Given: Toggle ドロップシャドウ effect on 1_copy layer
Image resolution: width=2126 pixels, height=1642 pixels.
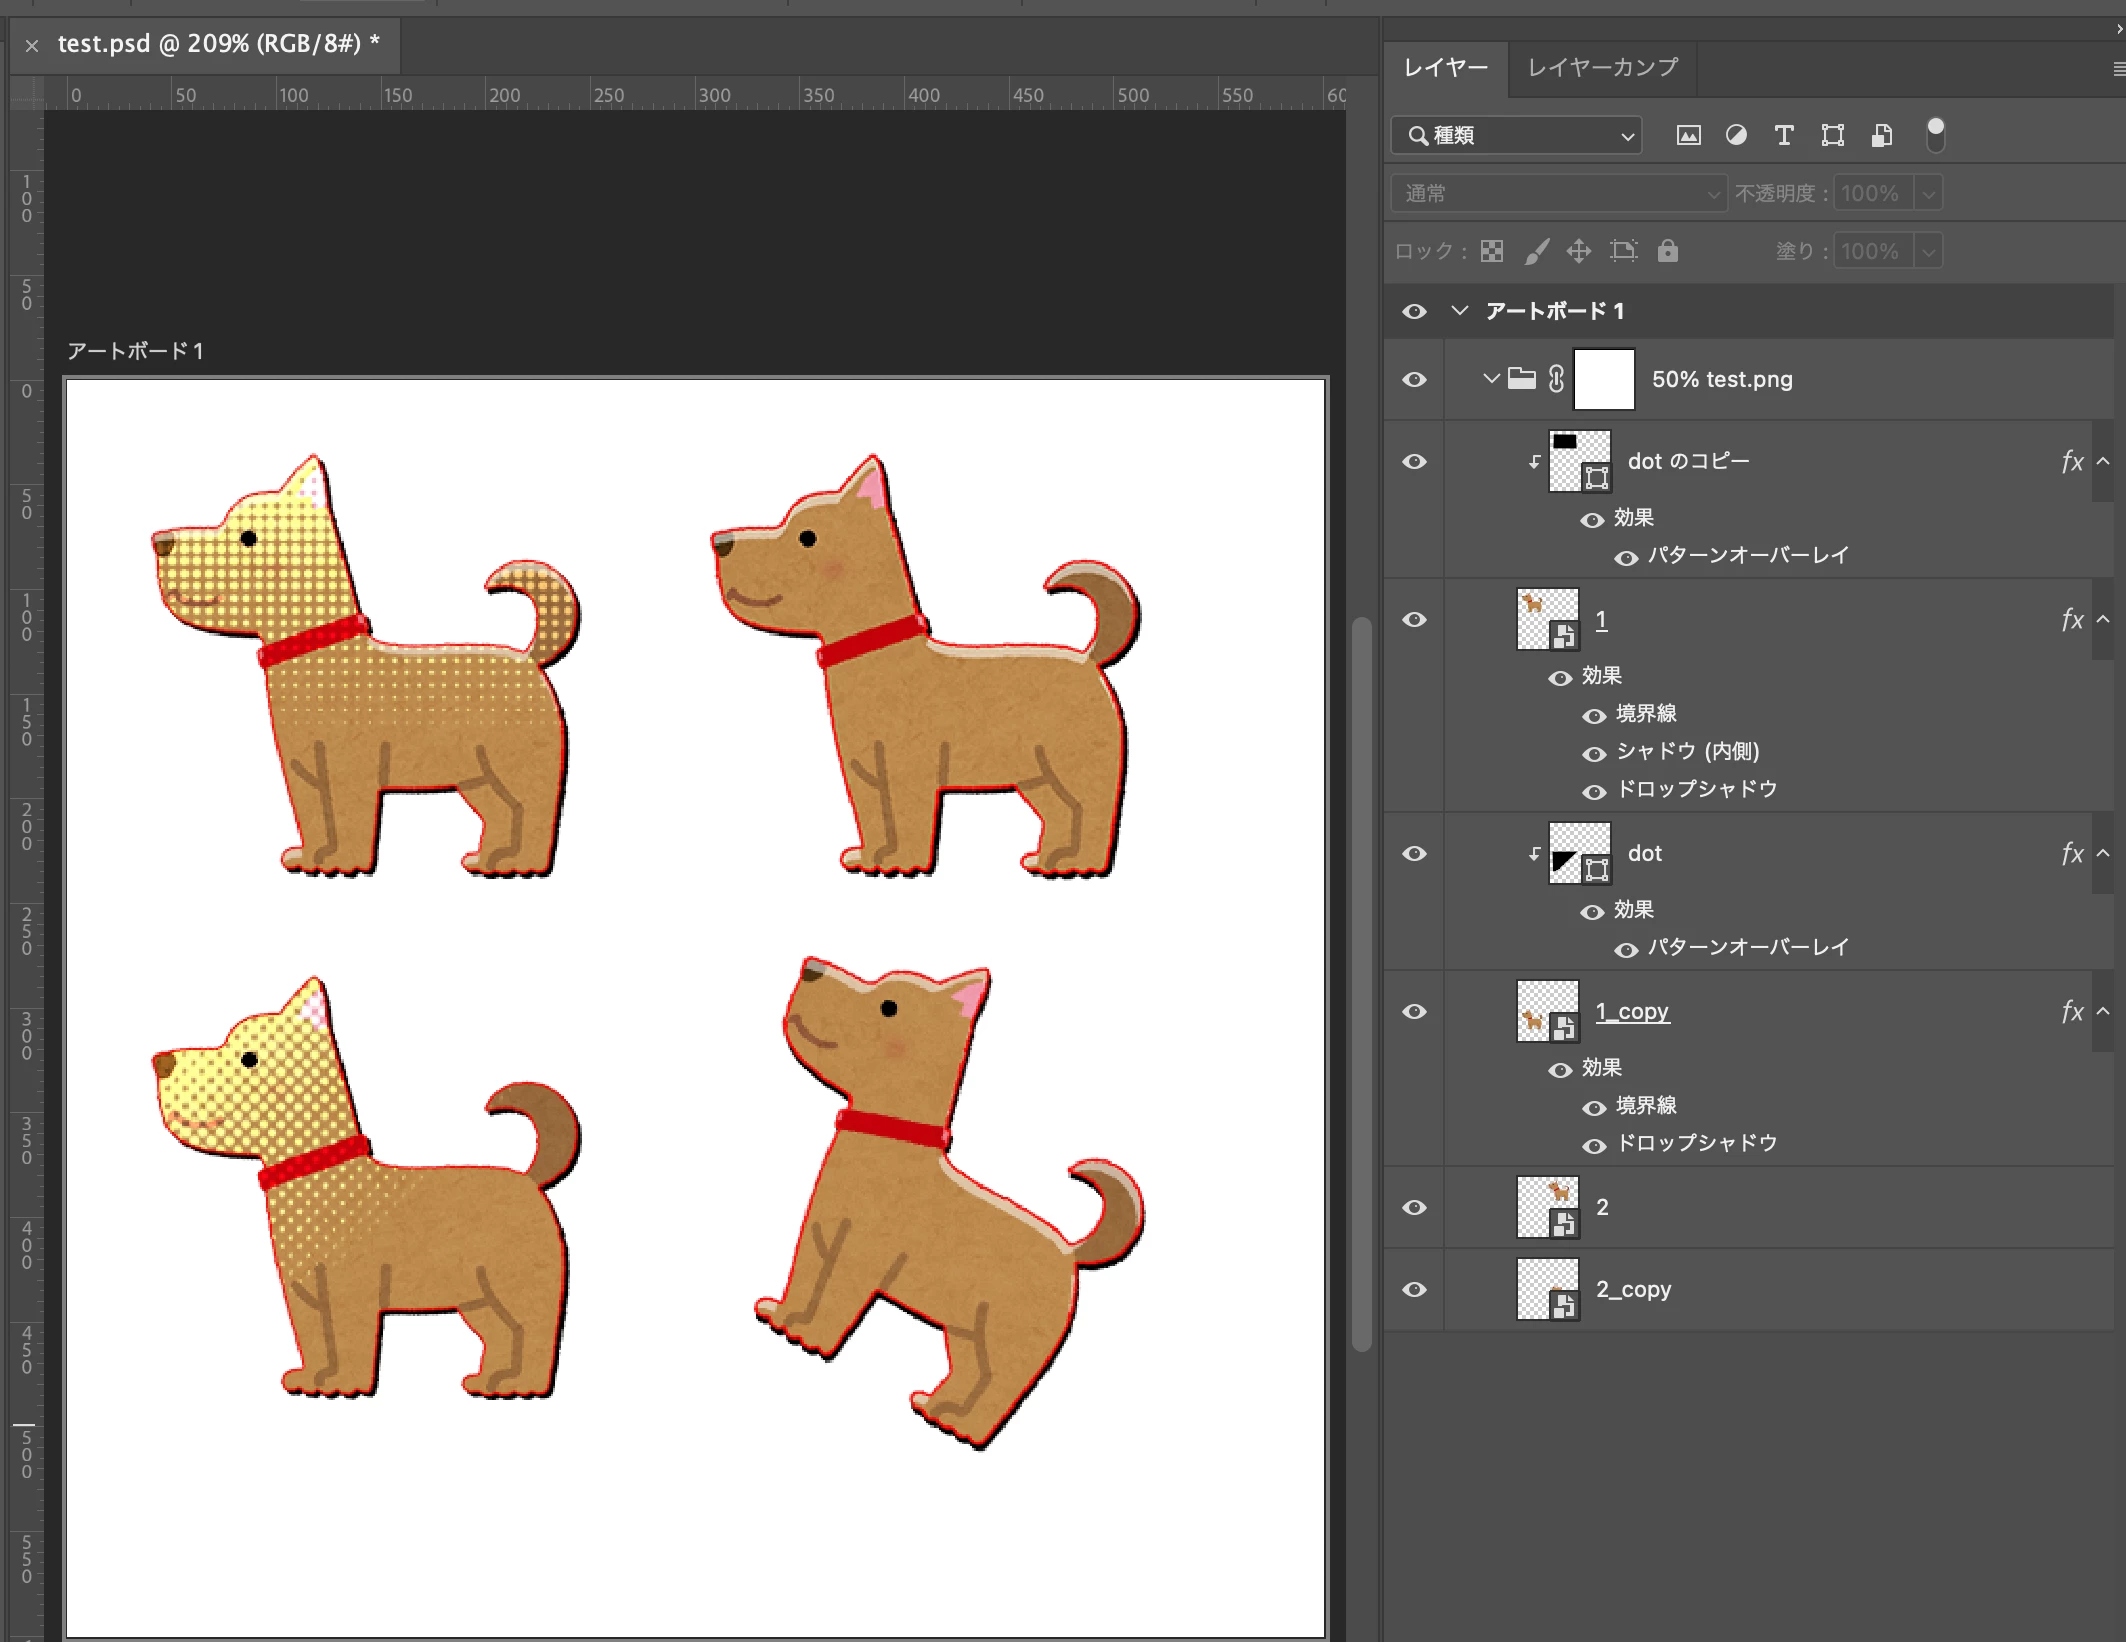Looking at the screenshot, I should pyautogui.click(x=1594, y=1145).
